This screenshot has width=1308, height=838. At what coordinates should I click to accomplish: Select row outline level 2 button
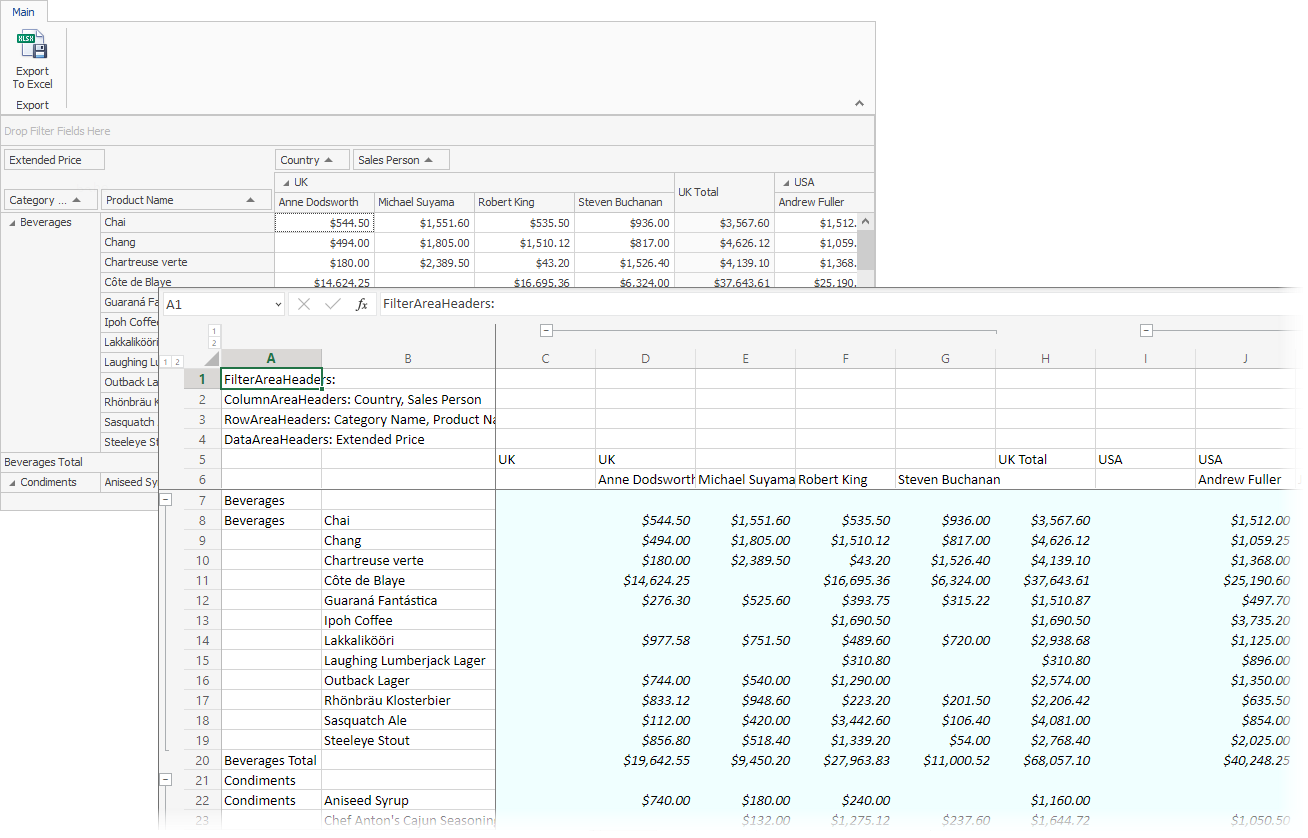[x=178, y=362]
